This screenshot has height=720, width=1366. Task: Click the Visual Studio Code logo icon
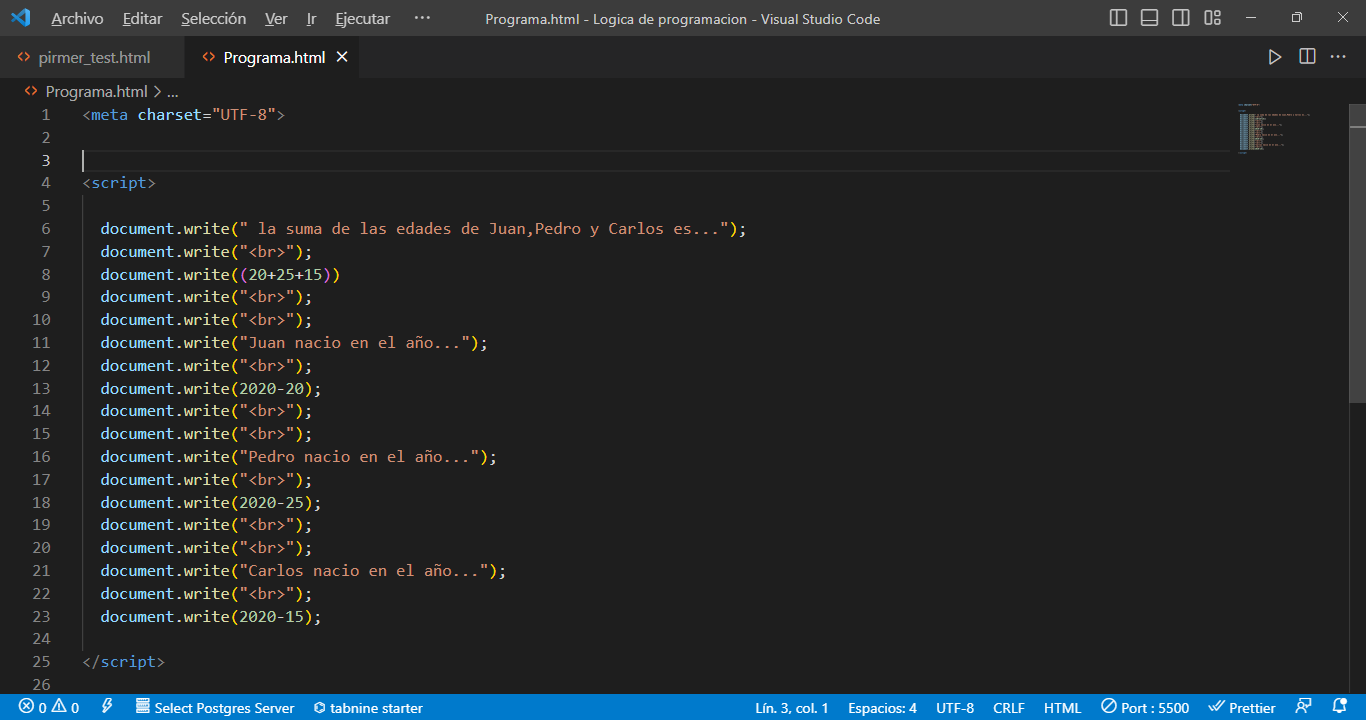tap(20, 18)
